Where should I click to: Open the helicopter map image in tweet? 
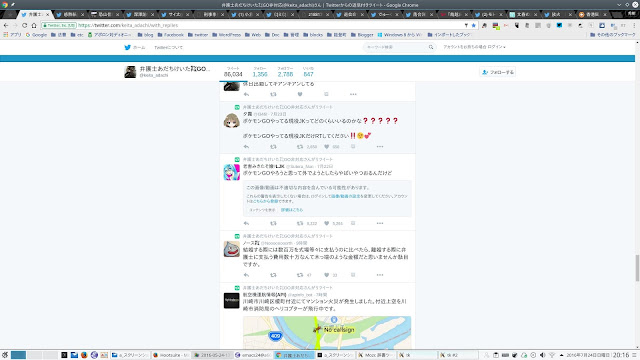click(x=327, y=332)
